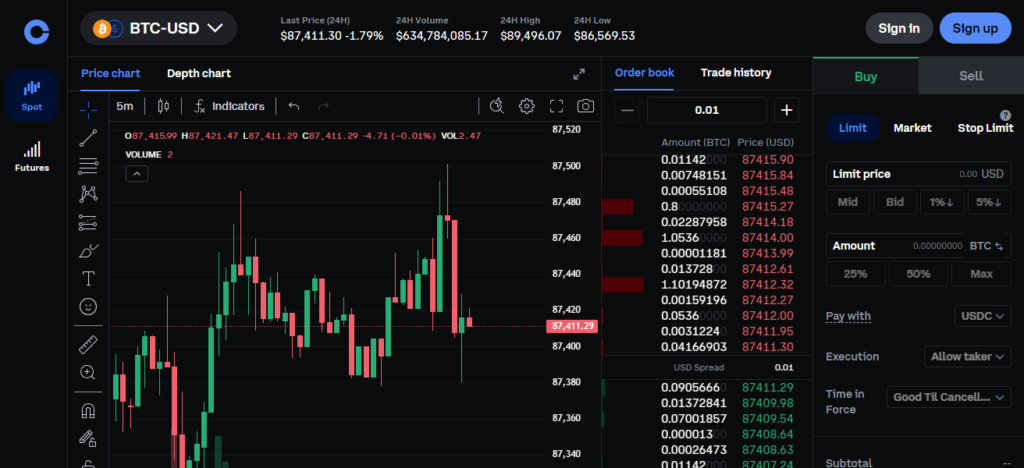Open candlestick chart style selector
1024x468 pixels.
[x=163, y=106]
